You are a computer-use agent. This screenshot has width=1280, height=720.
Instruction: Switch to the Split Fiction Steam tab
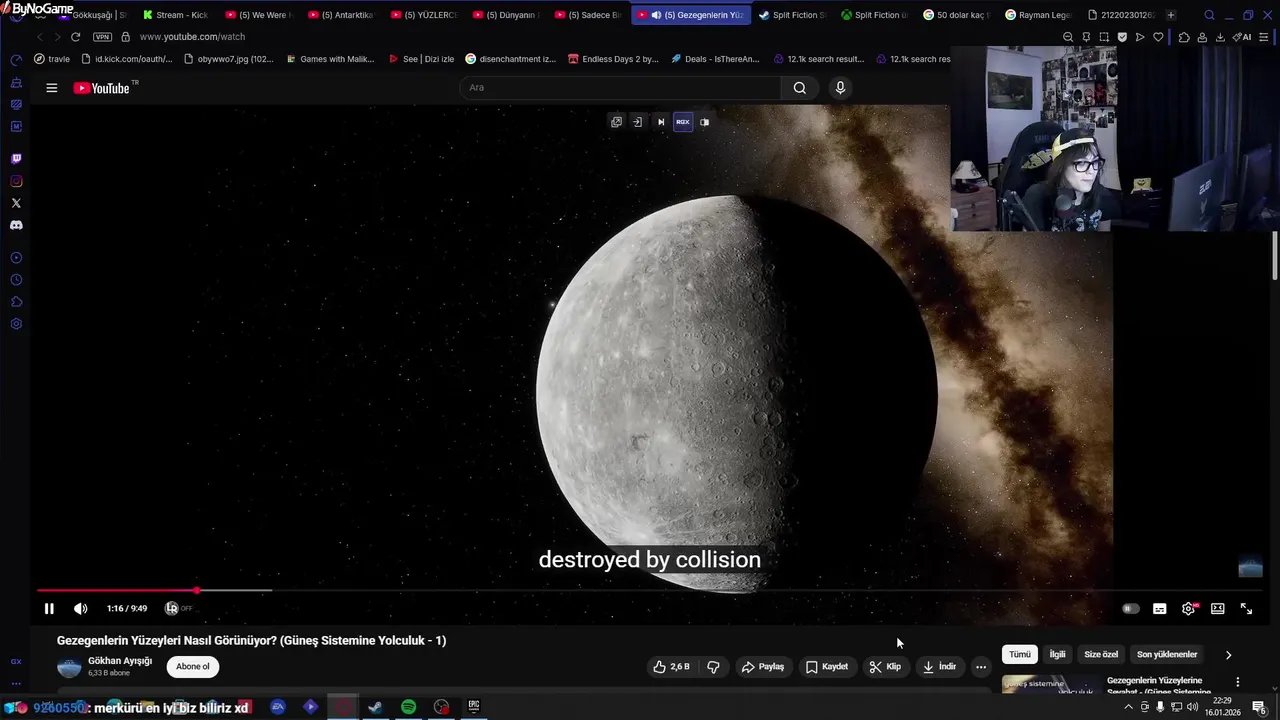pyautogui.click(x=791, y=15)
